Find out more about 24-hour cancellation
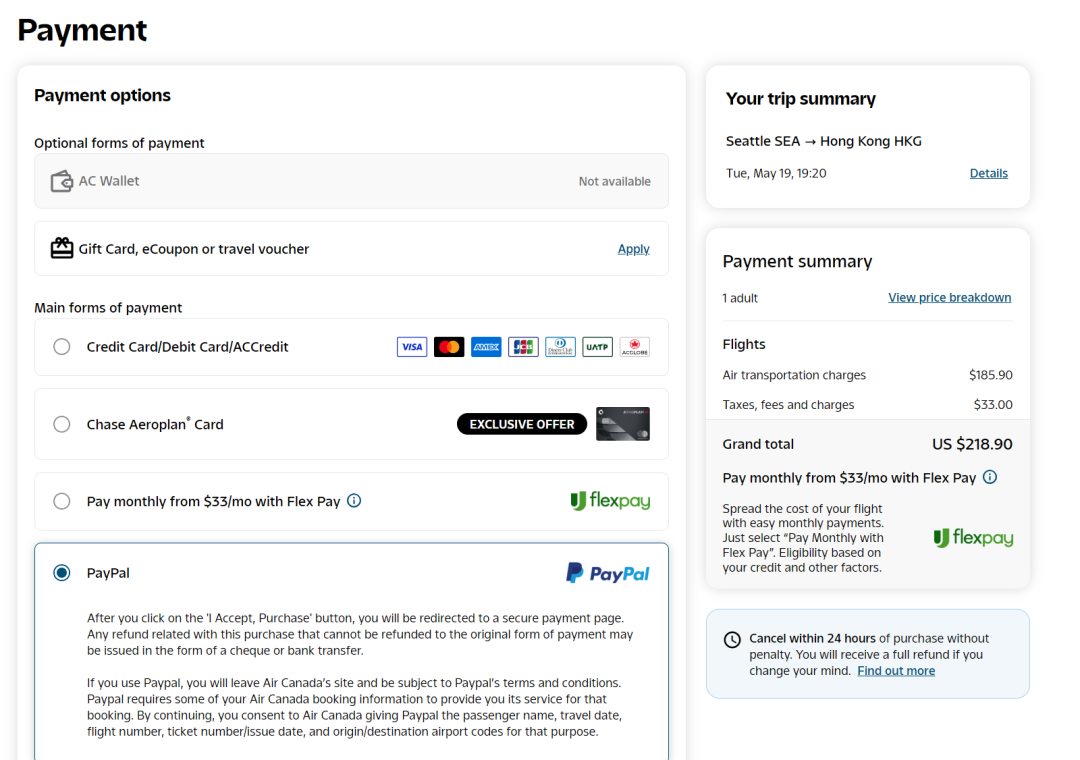The image size is (1080, 760). (x=896, y=671)
